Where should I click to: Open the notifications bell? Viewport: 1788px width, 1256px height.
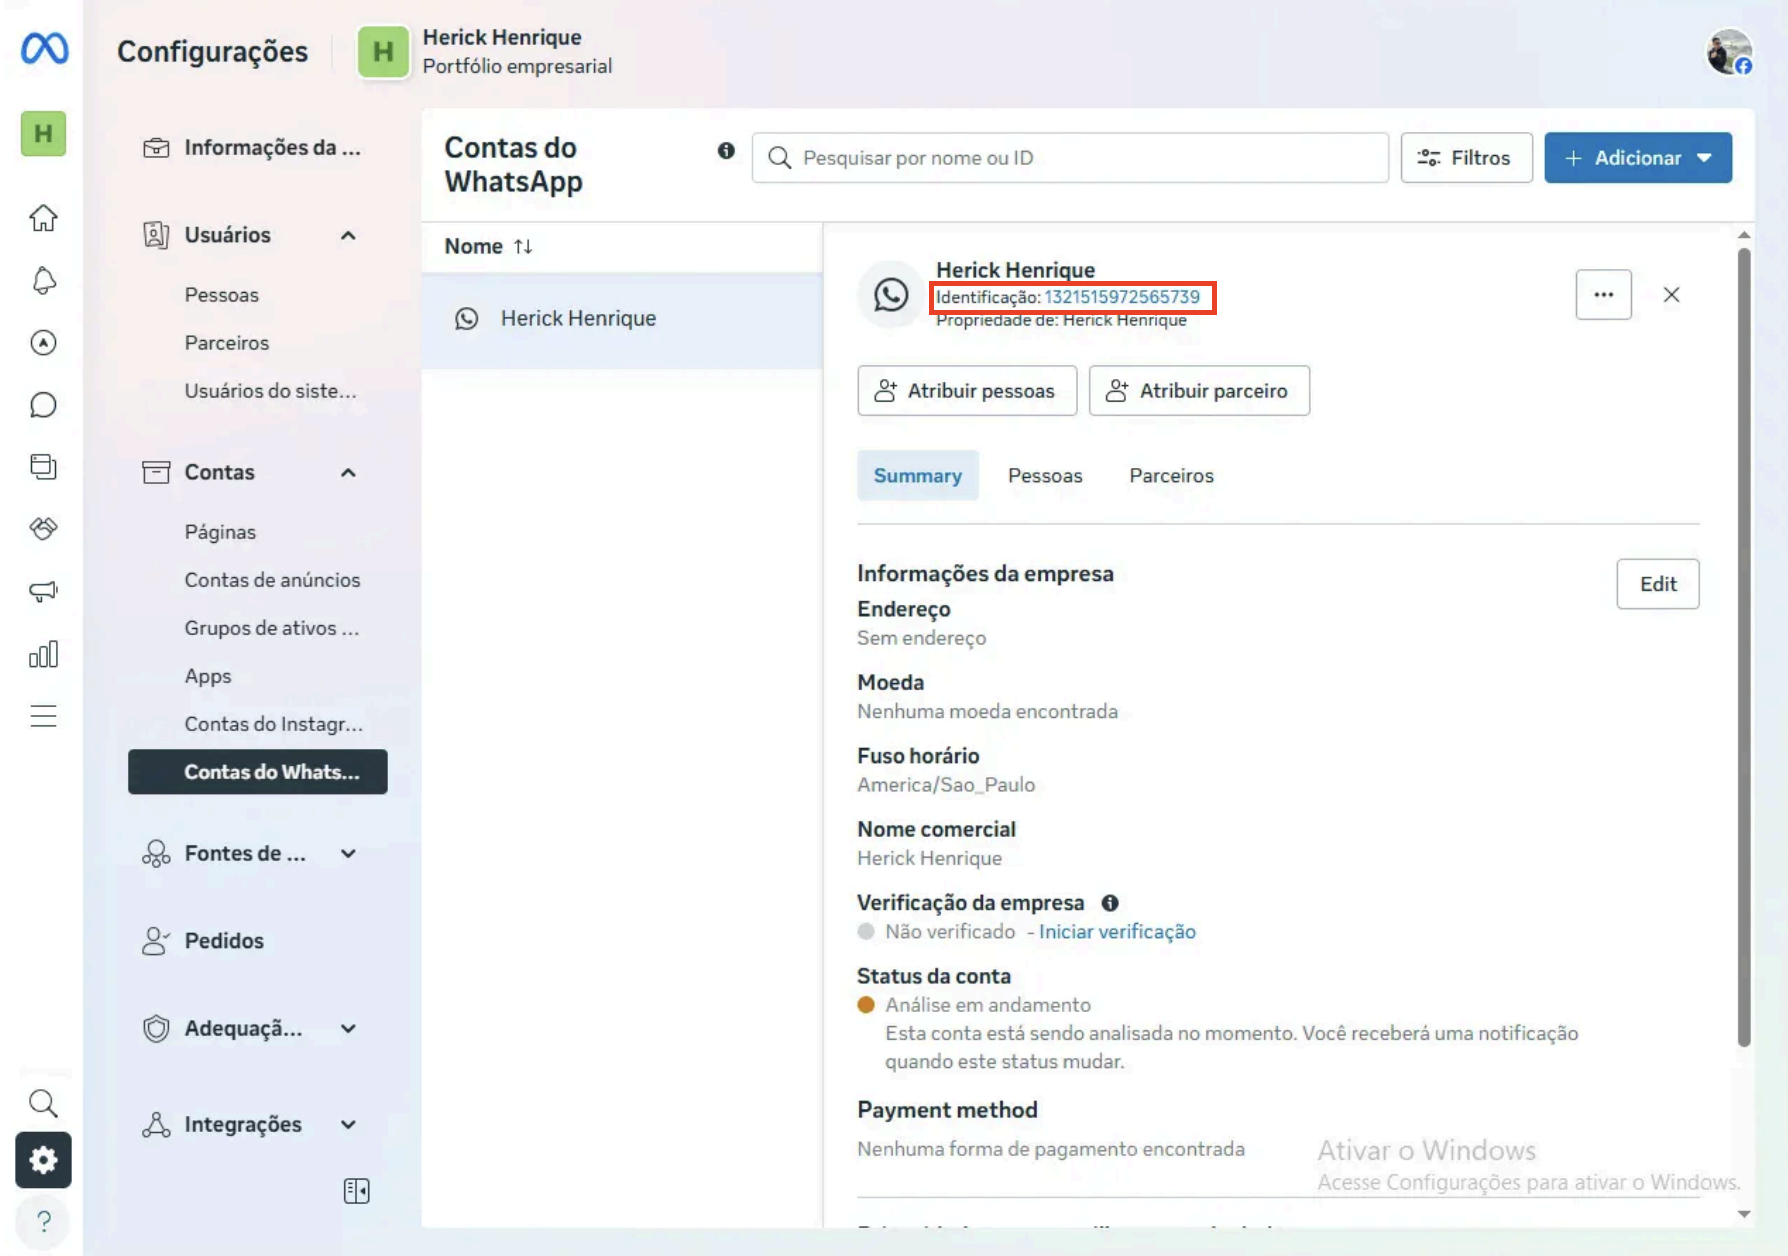pos(43,281)
